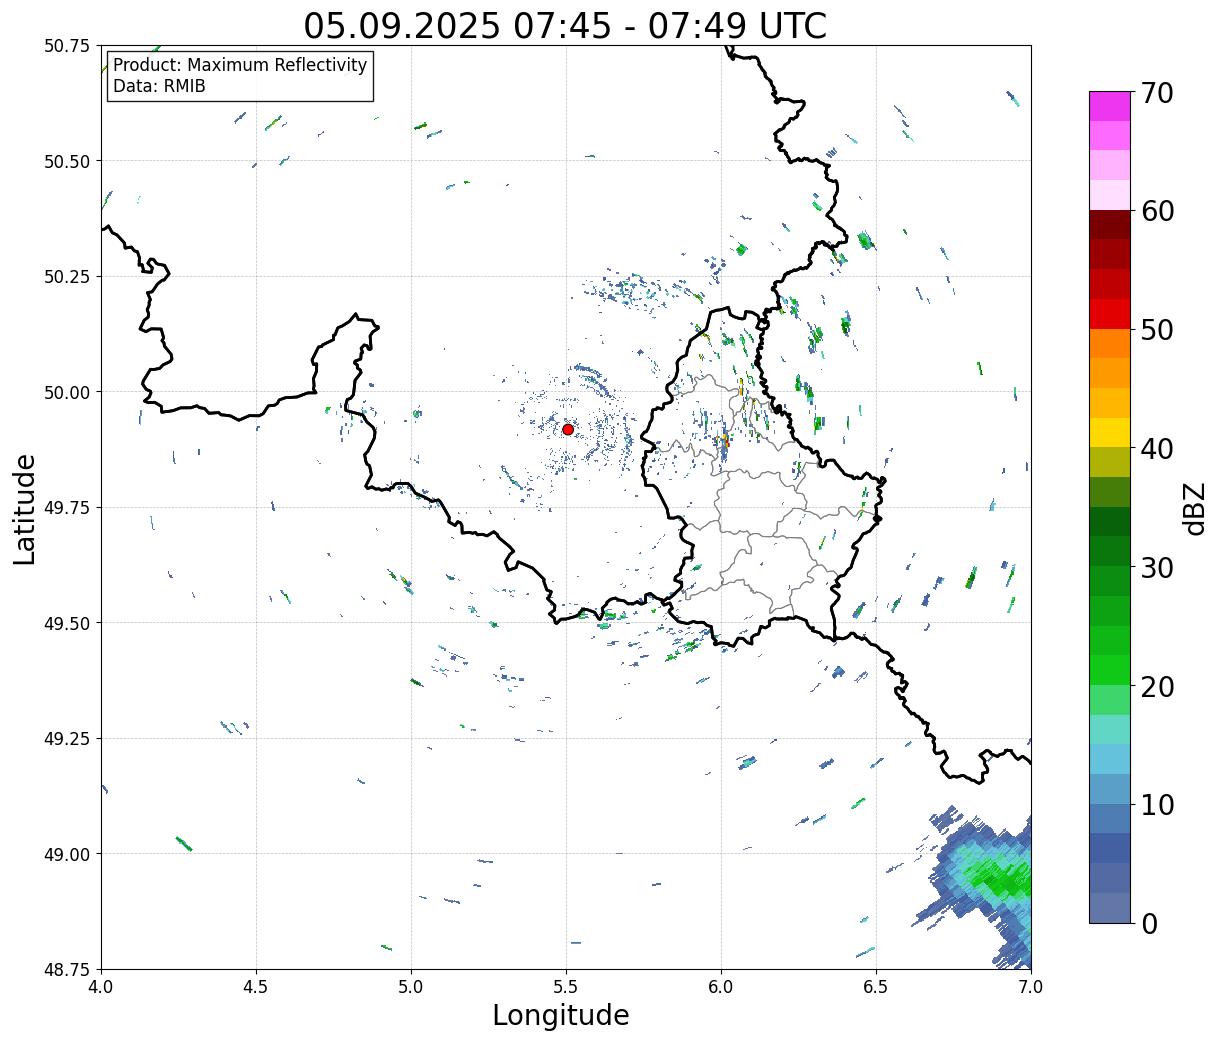Click the y-axis tick label "50.25"
Viewport: 1219px width, 1040px height.
67,277
